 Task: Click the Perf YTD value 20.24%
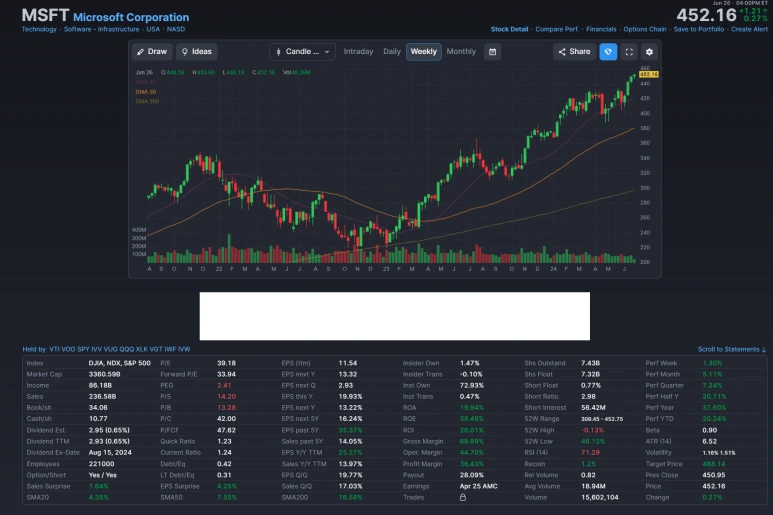tap(714, 419)
